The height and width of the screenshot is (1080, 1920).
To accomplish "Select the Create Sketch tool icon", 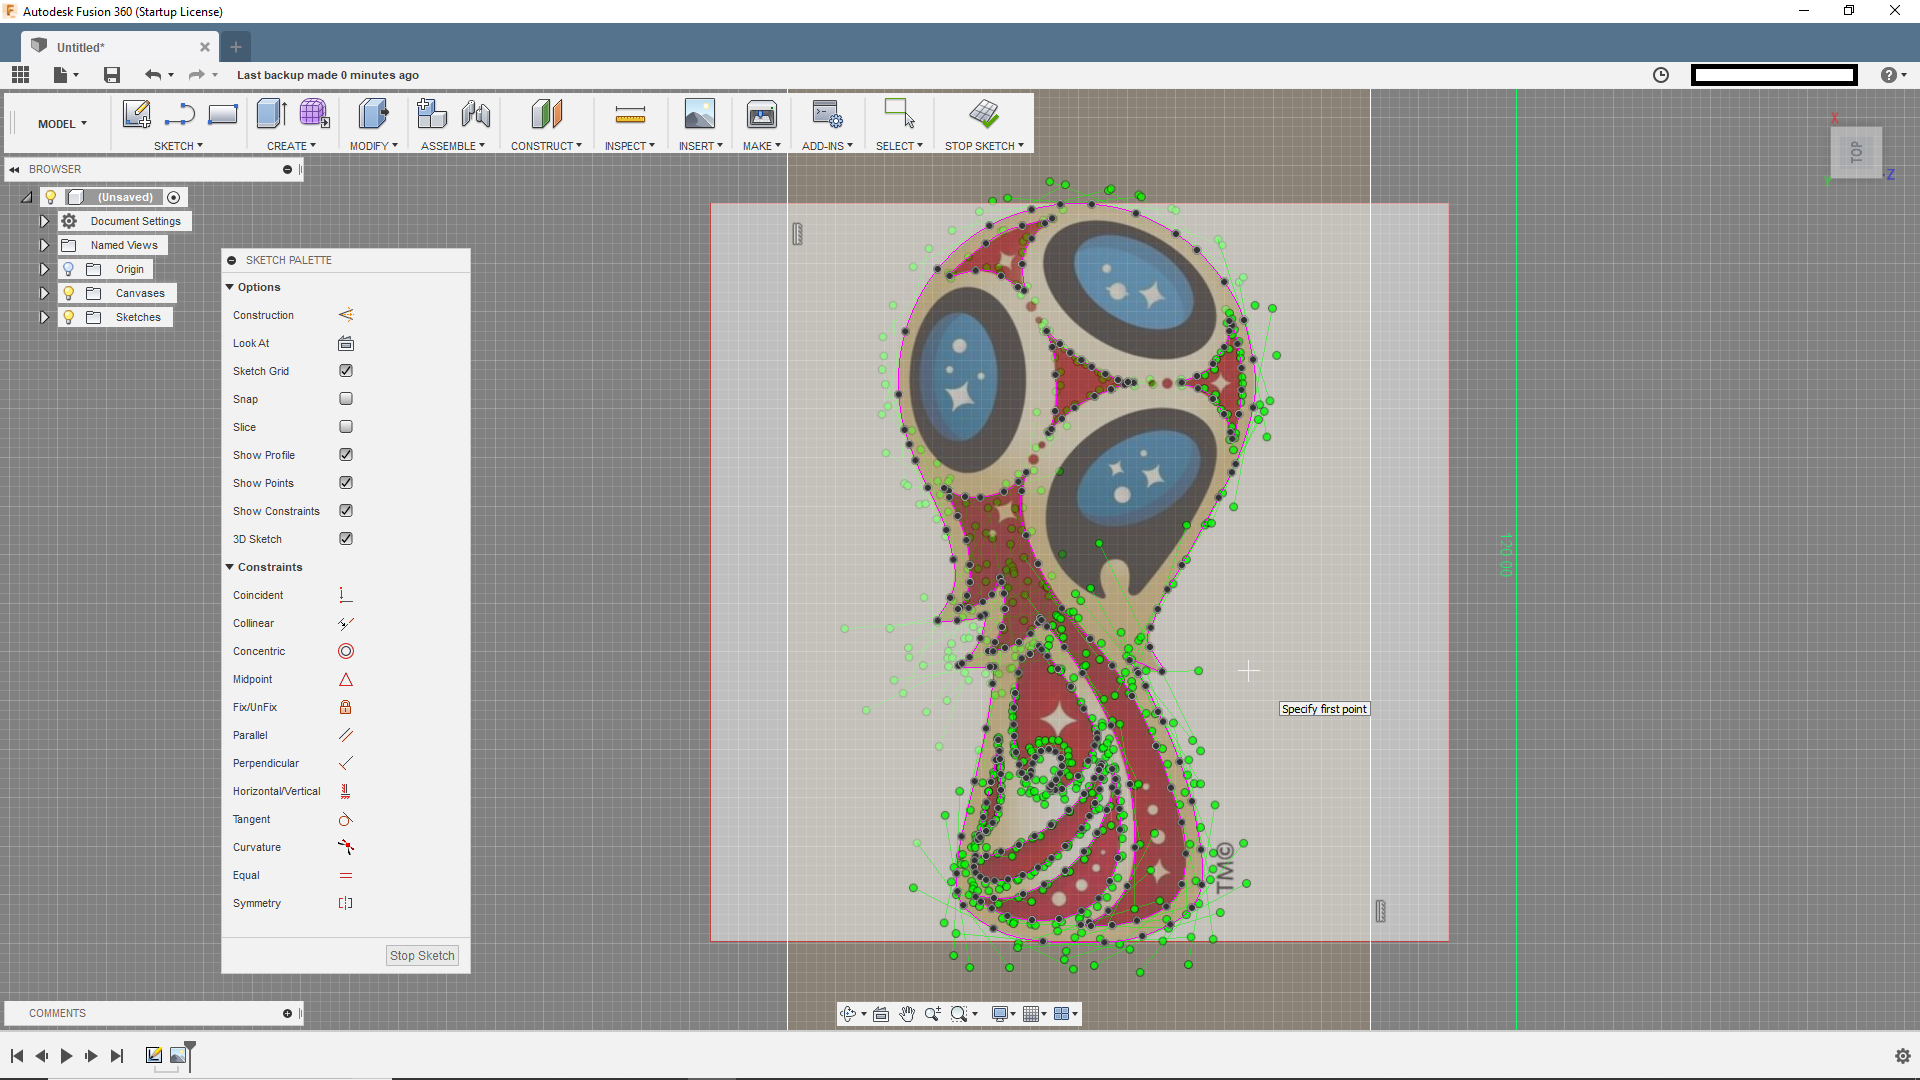I will coord(136,114).
